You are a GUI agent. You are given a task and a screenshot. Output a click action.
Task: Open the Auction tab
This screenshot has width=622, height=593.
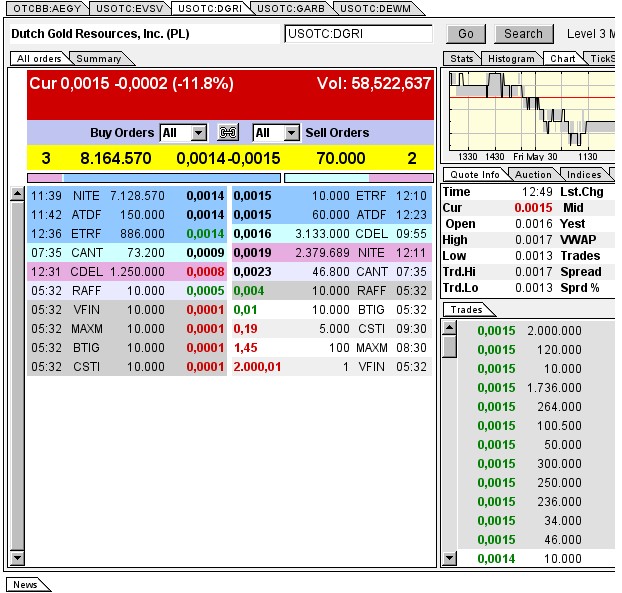pyautogui.click(x=534, y=175)
